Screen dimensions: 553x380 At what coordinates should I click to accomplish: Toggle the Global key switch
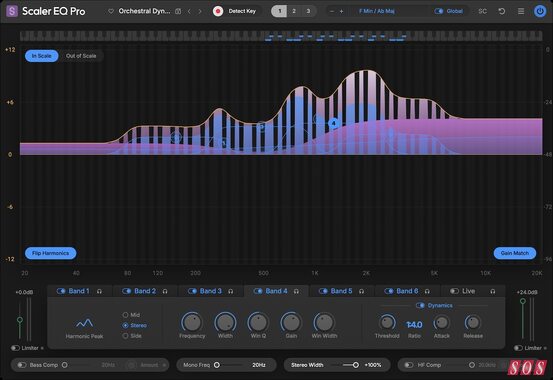point(439,11)
